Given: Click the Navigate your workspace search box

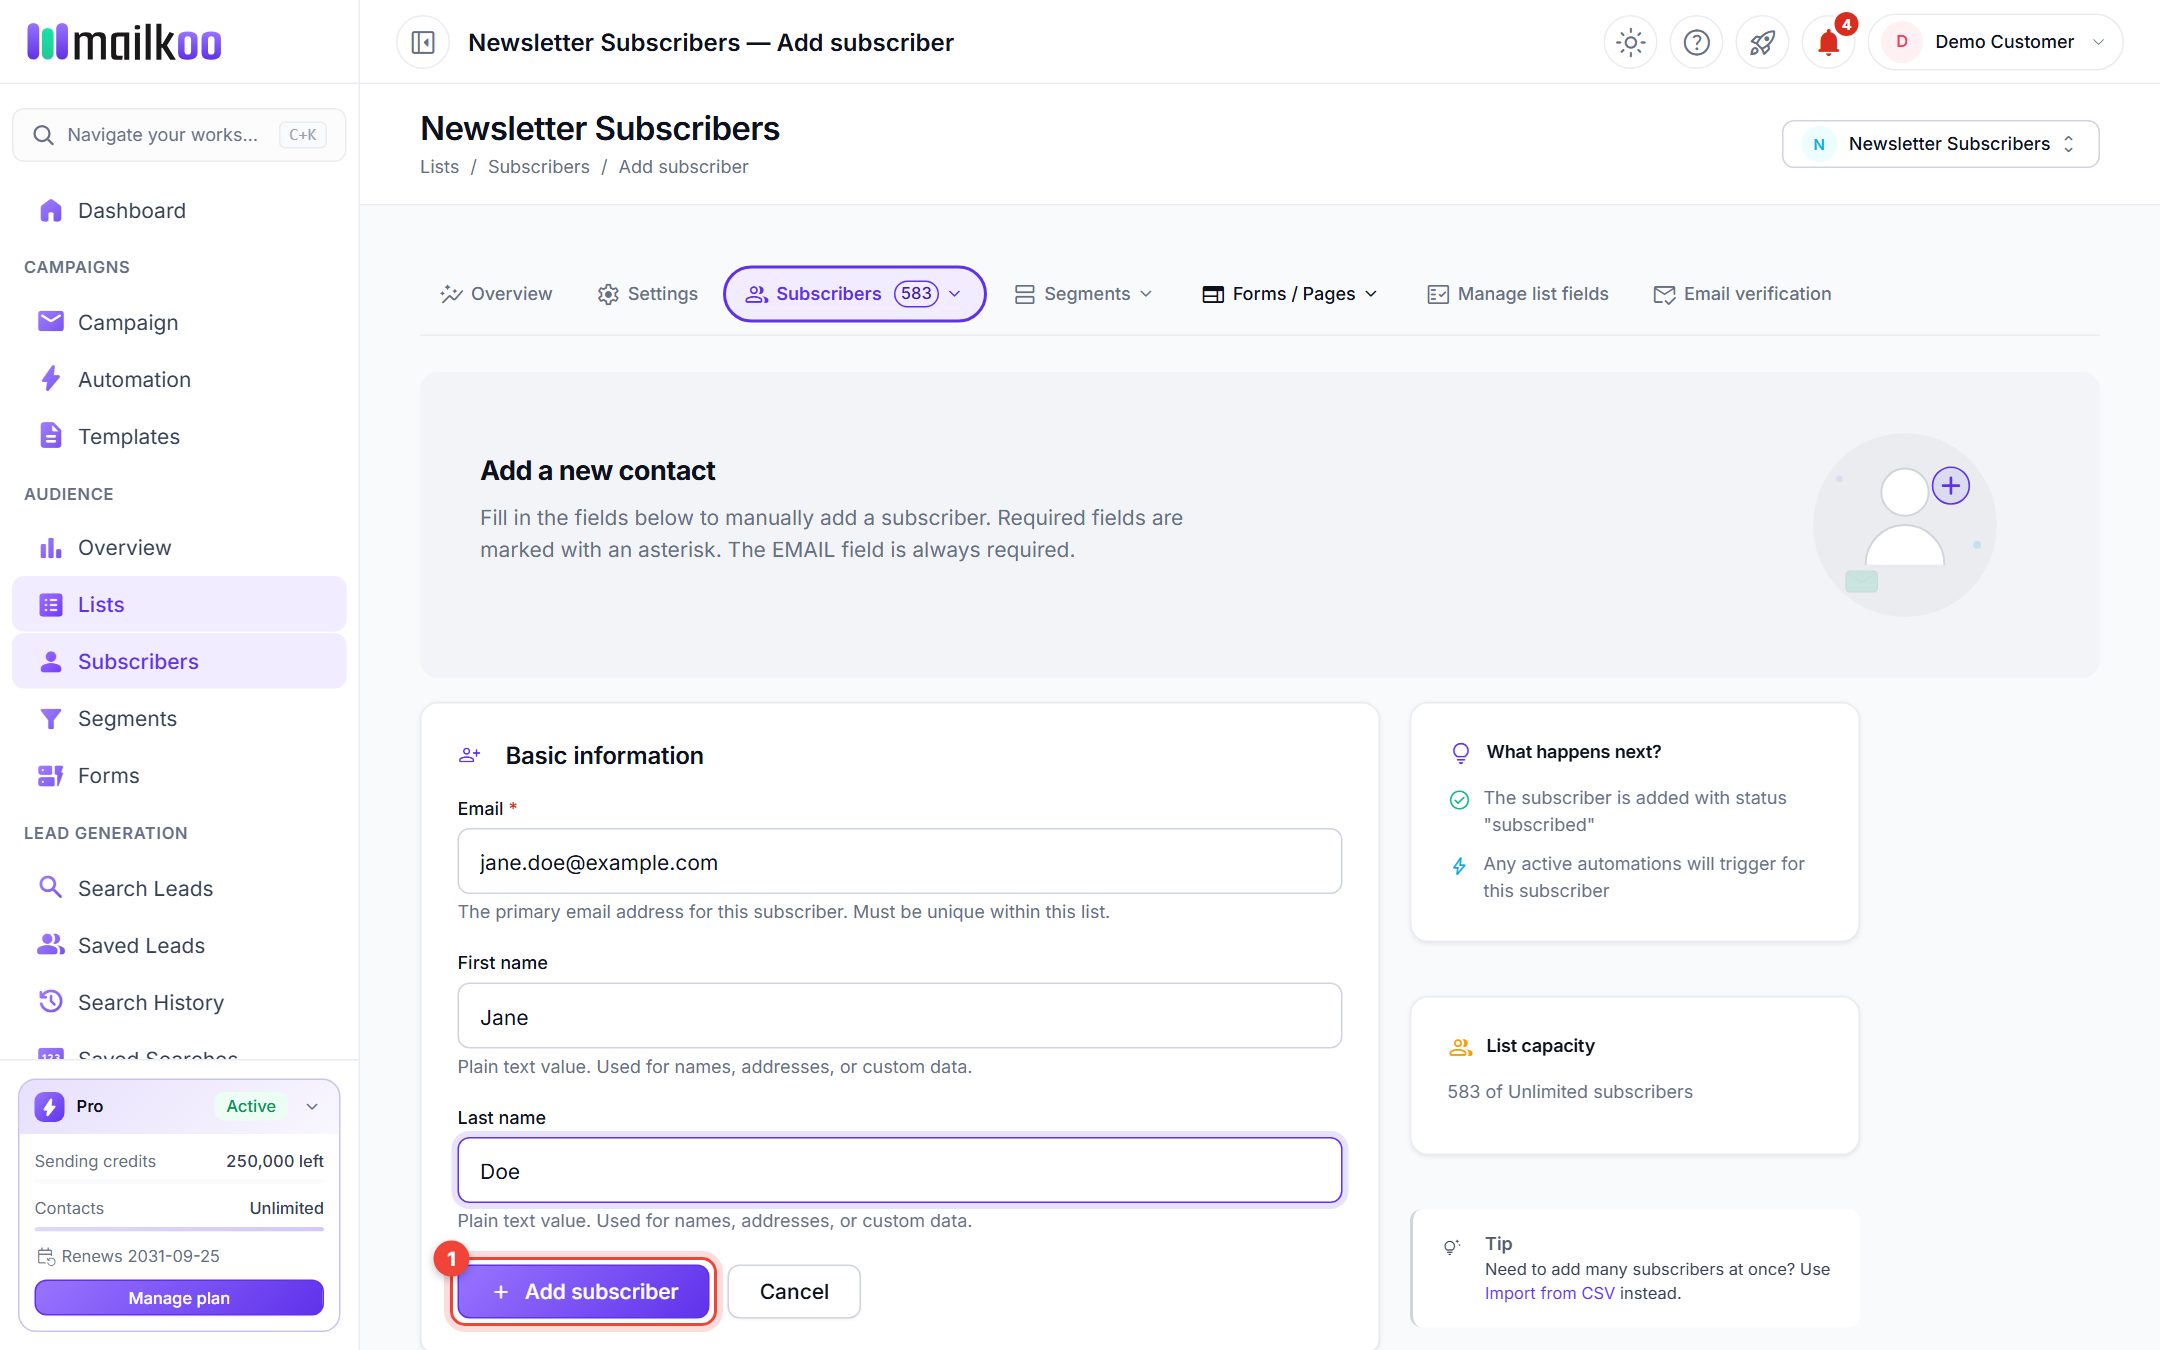Looking at the screenshot, I should [x=179, y=135].
